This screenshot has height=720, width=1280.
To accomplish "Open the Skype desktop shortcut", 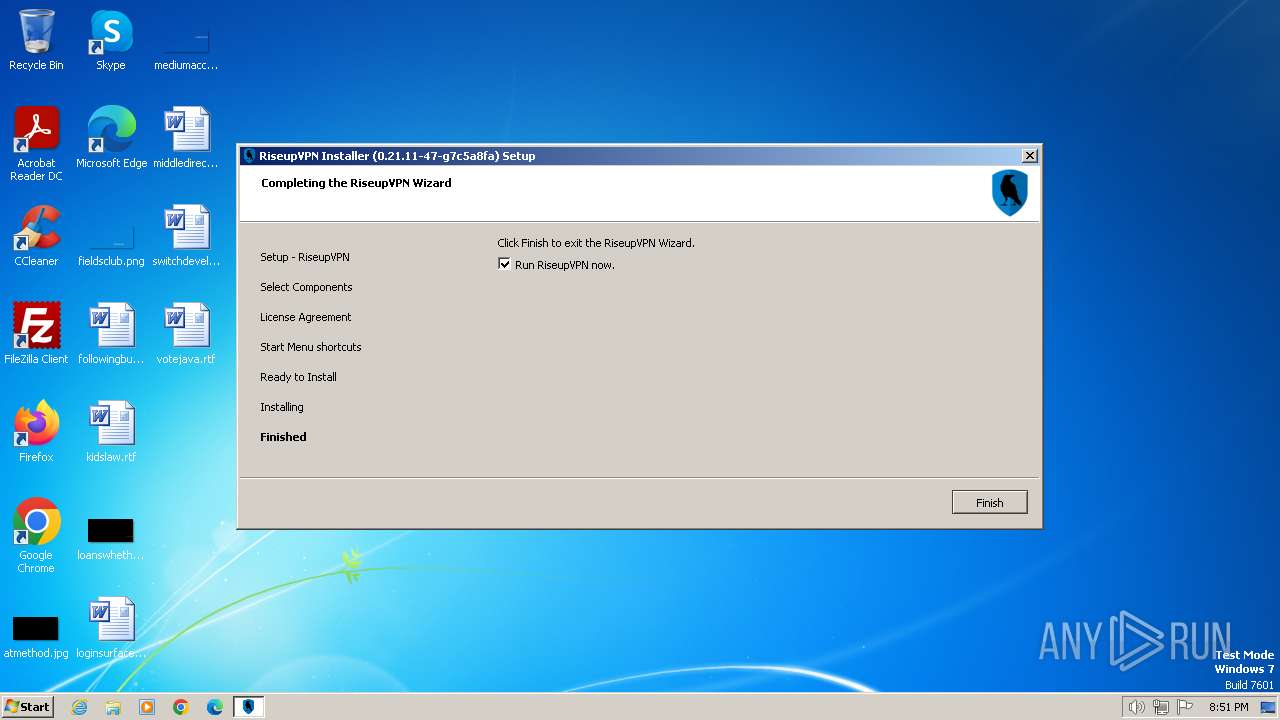I will tap(111, 40).
